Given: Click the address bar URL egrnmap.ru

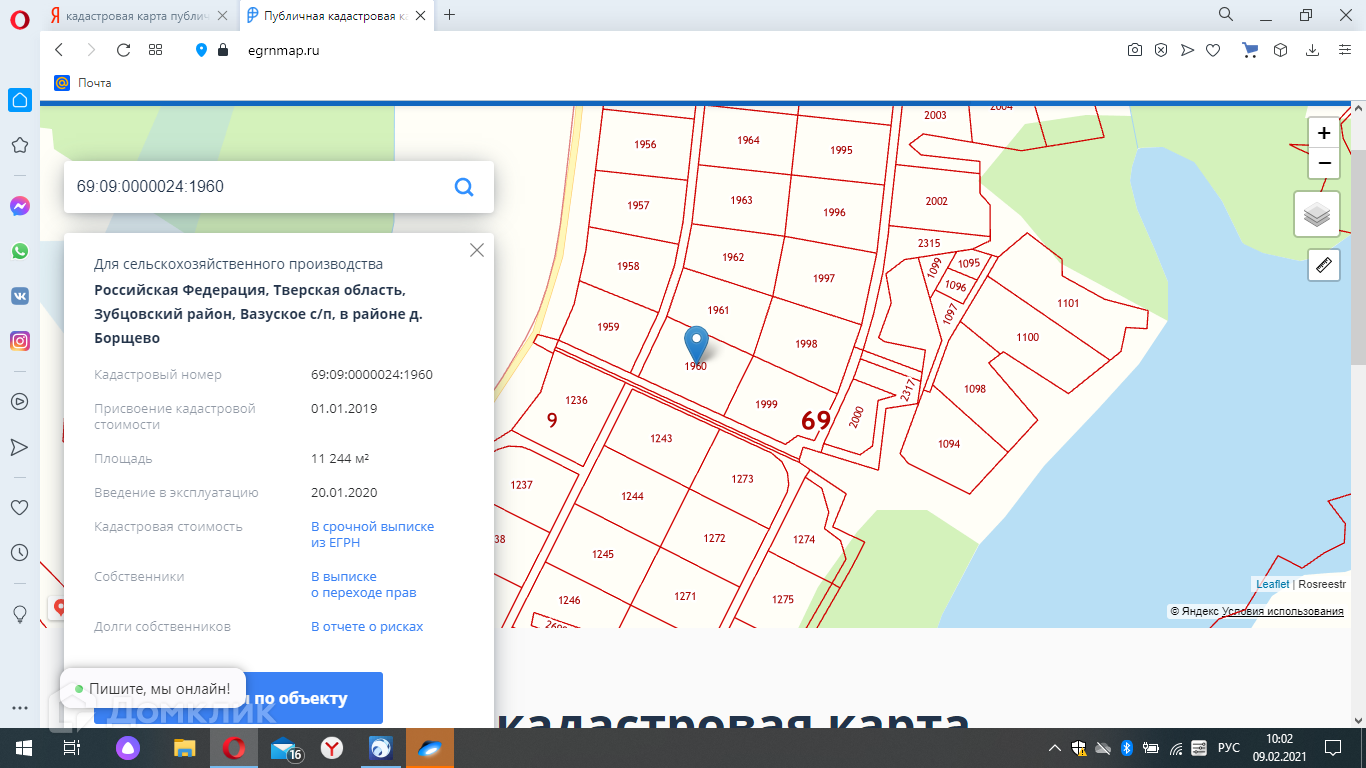Looking at the screenshot, I should [x=283, y=50].
